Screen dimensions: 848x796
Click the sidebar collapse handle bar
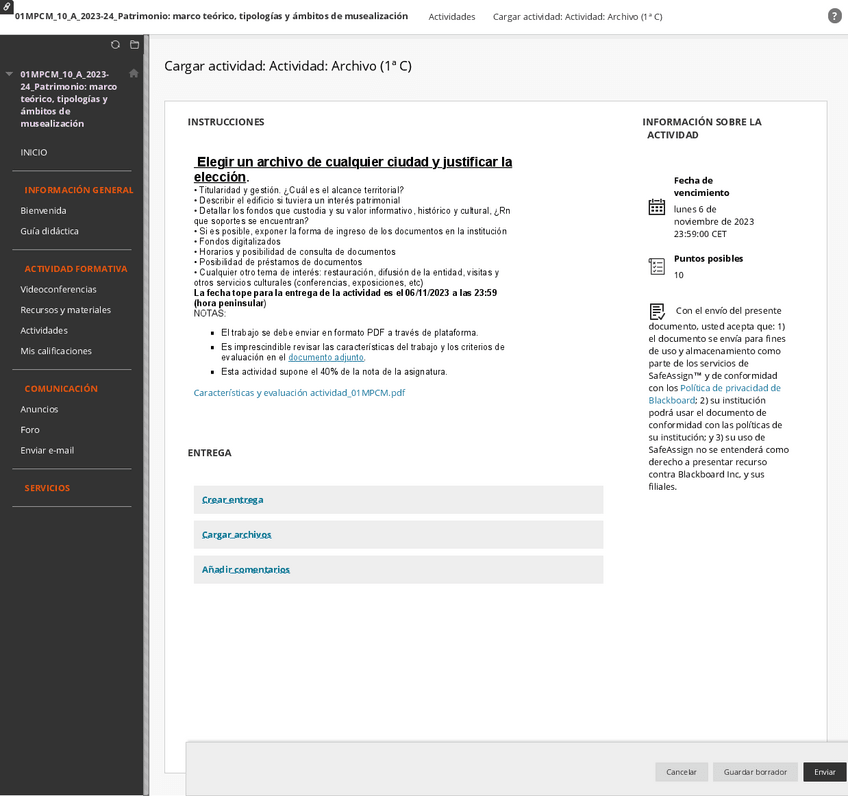coord(146,415)
